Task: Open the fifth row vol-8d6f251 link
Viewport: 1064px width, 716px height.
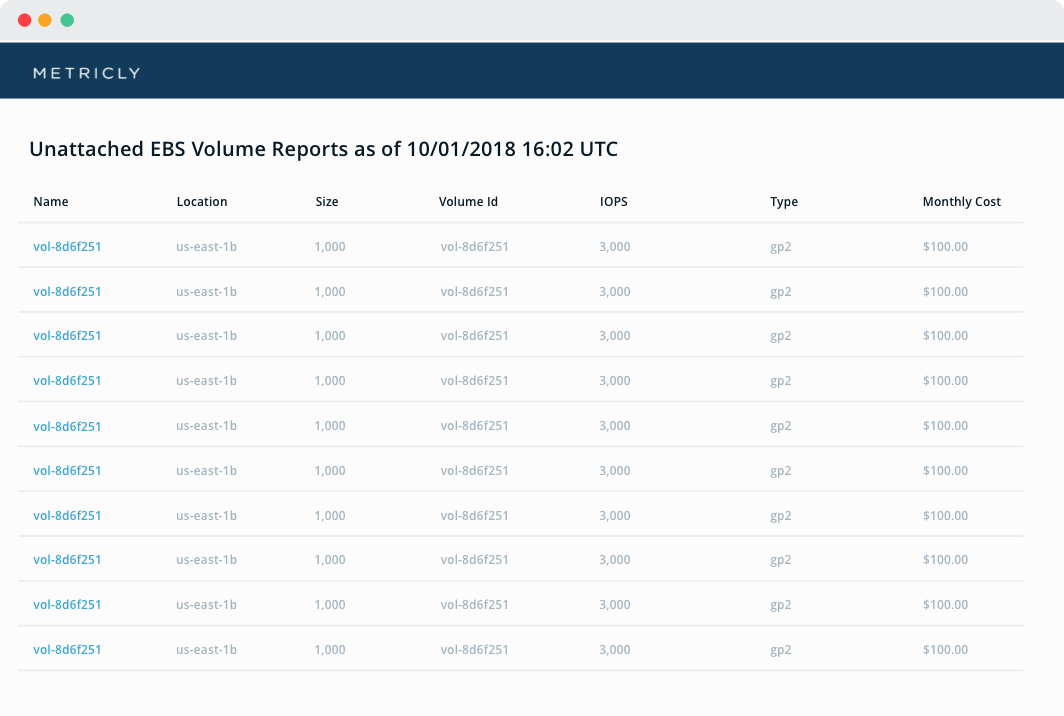Action: click(x=67, y=426)
